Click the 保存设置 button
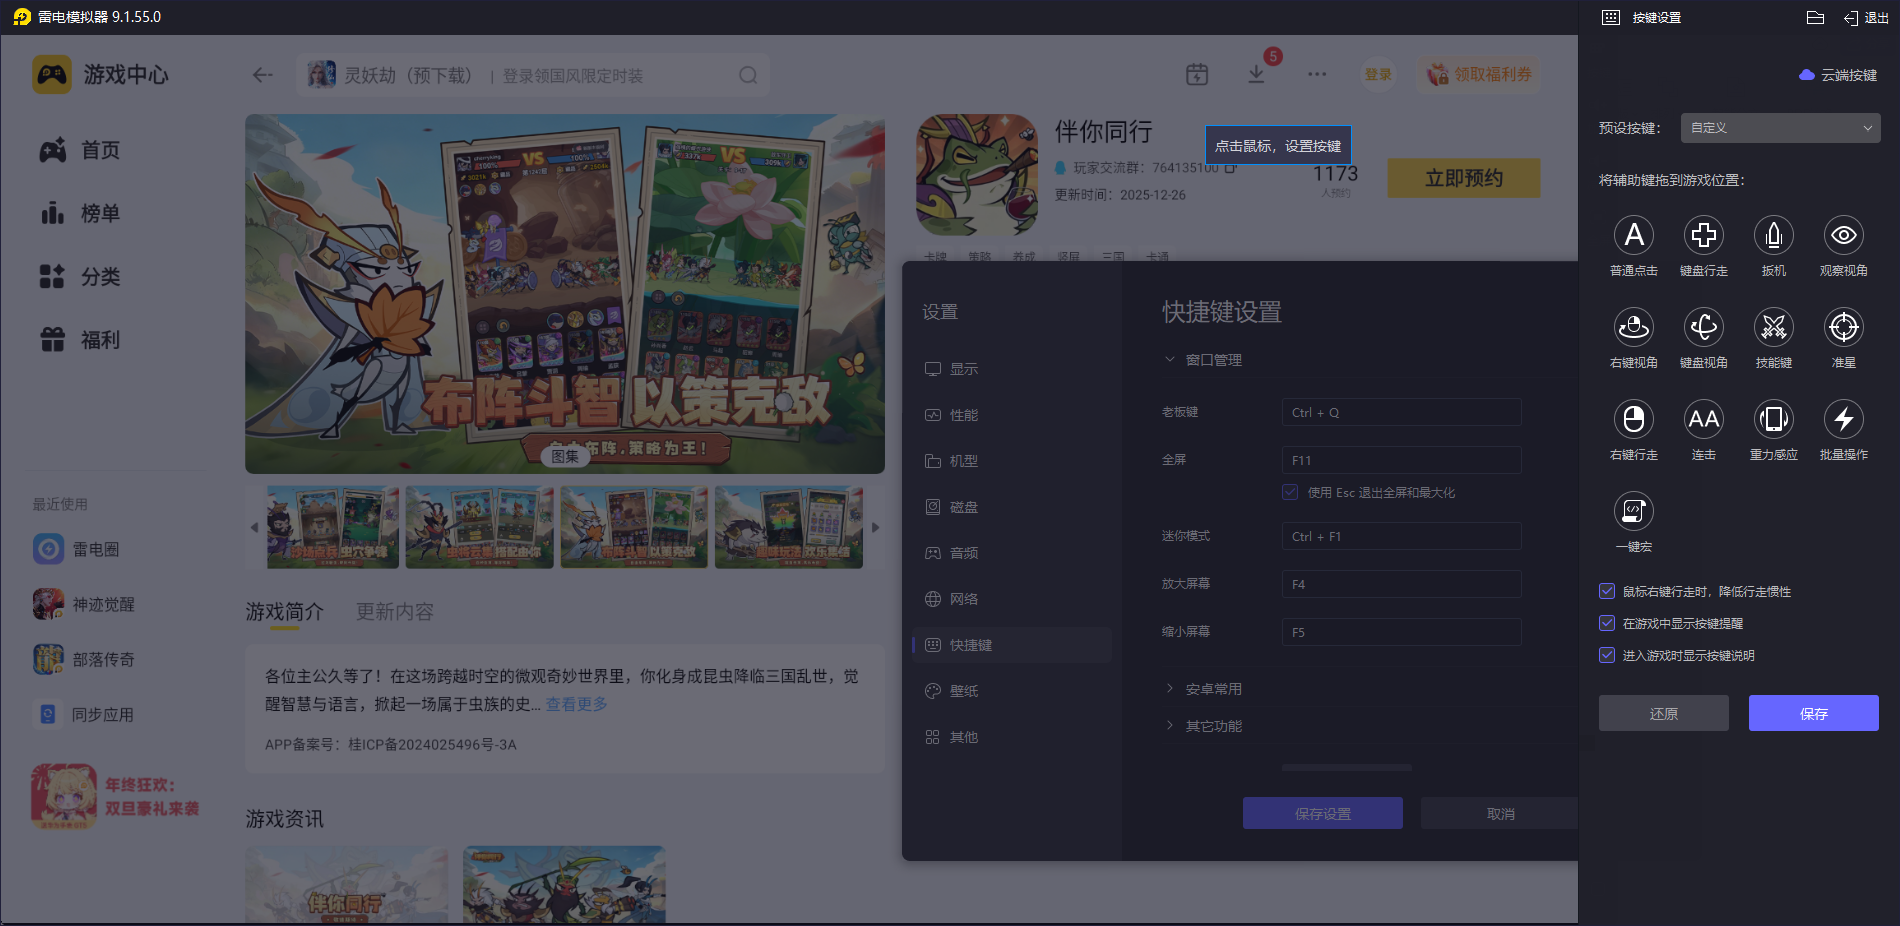1900x926 pixels. click(1323, 813)
